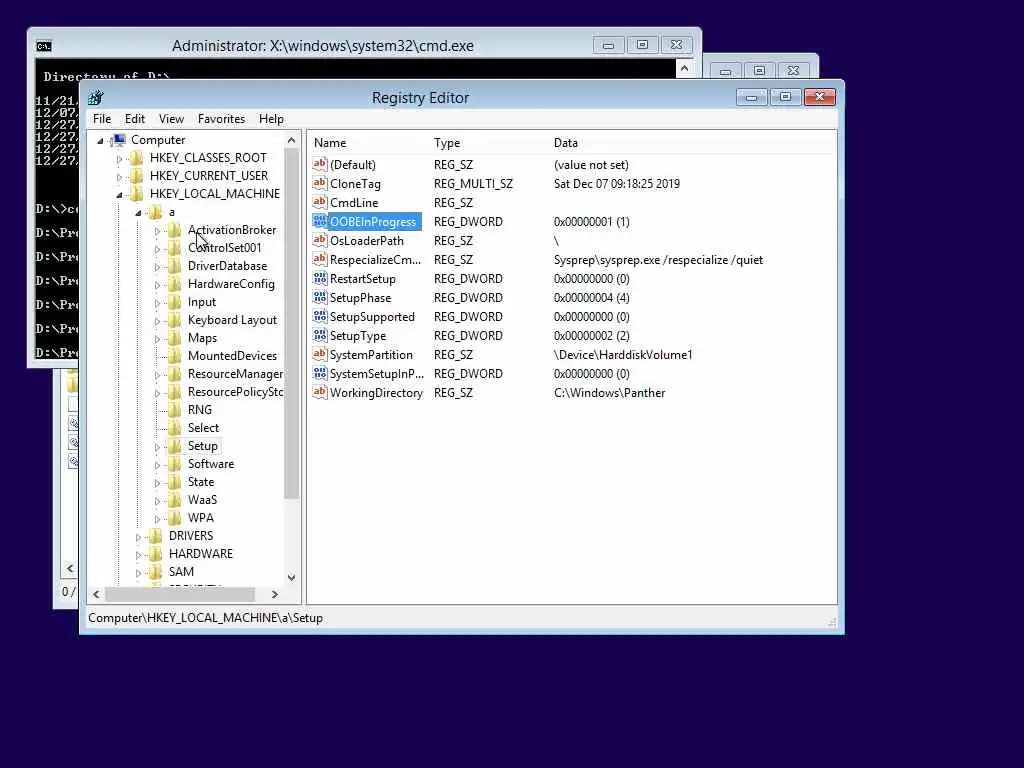Image resolution: width=1024 pixels, height=768 pixels.
Task: Click the SetupPhase DWORD icon
Action: (319, 298)
